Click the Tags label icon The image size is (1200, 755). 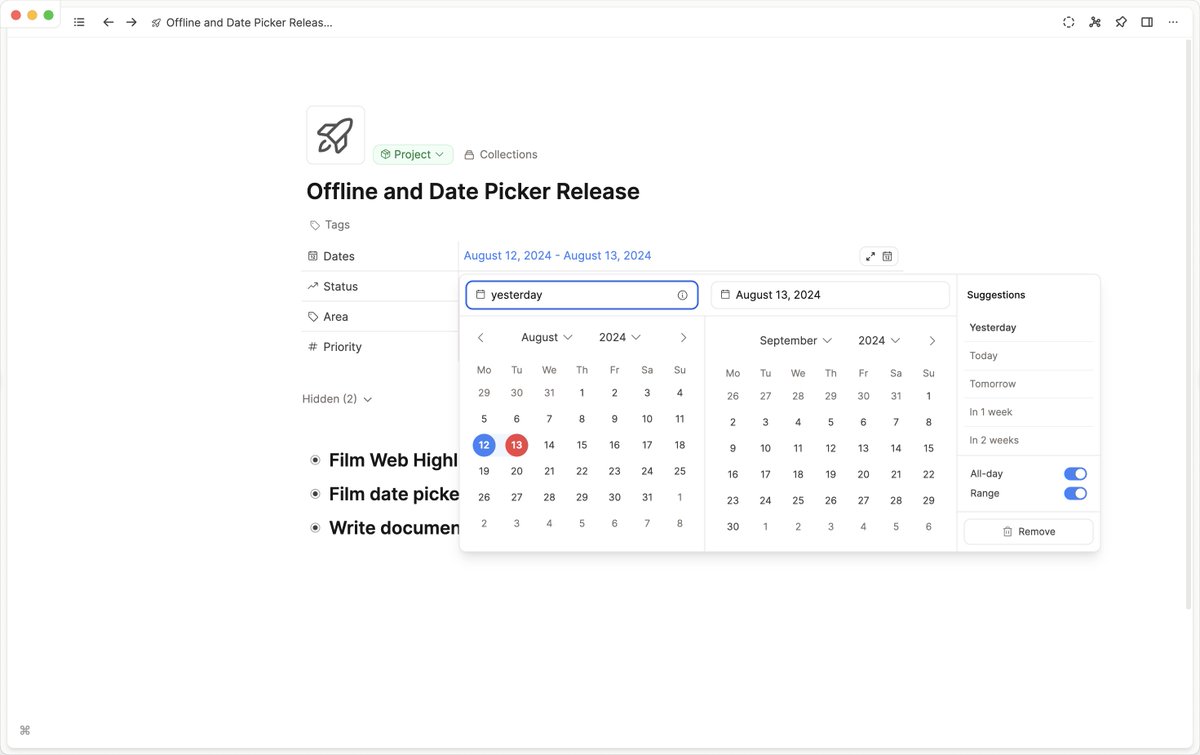(315, 225)
